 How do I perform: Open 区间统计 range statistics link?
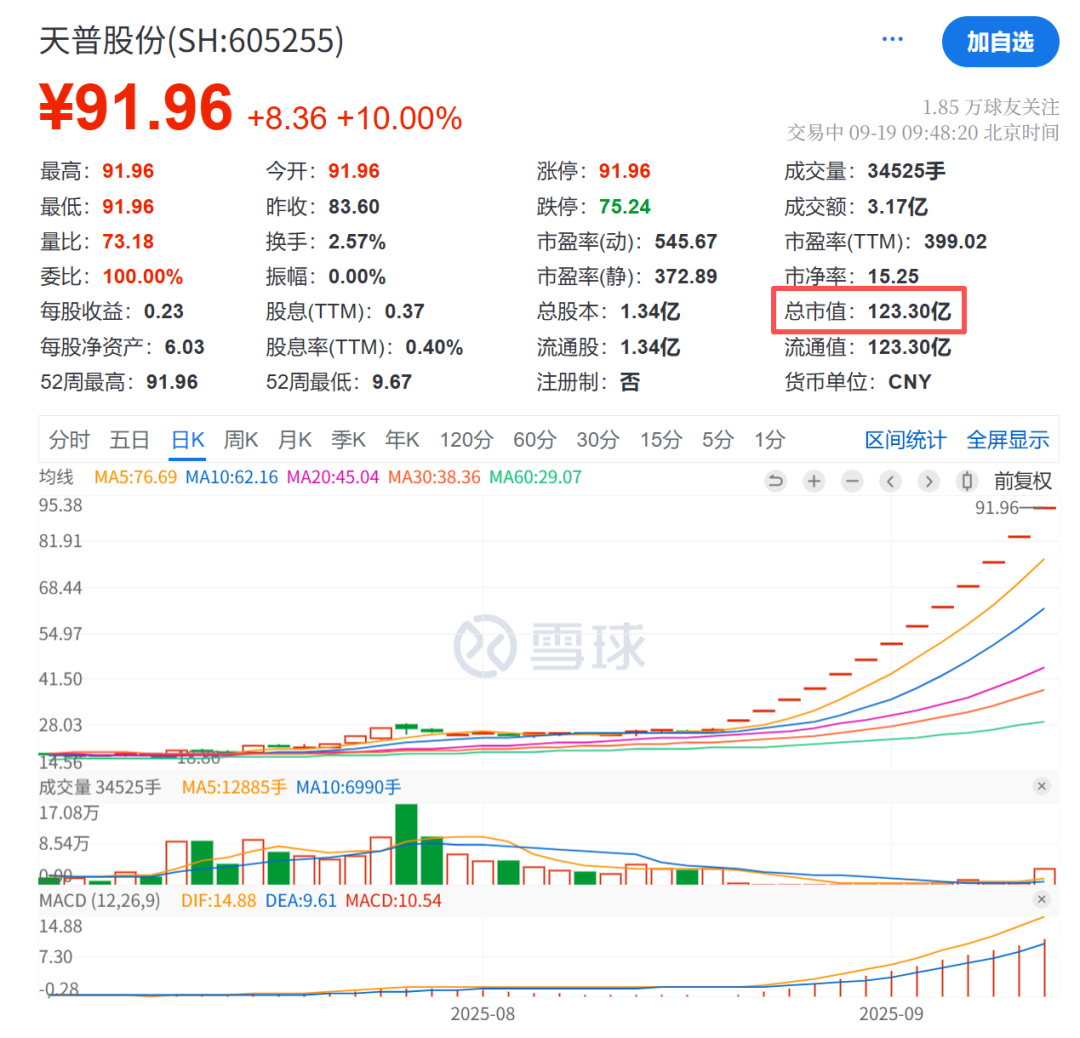click(x=906, y=439)
